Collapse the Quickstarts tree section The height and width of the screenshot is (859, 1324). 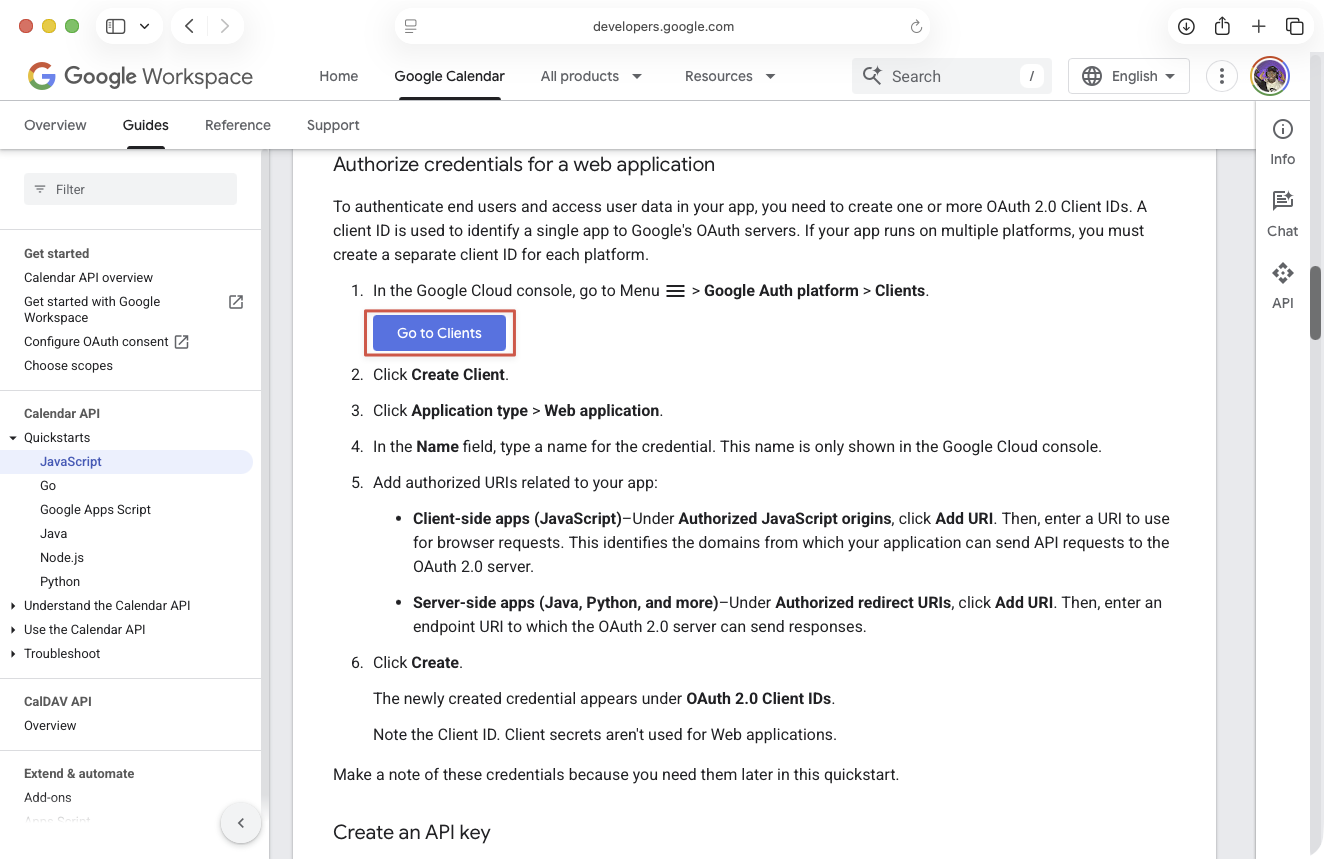click(x=13, y=438)
